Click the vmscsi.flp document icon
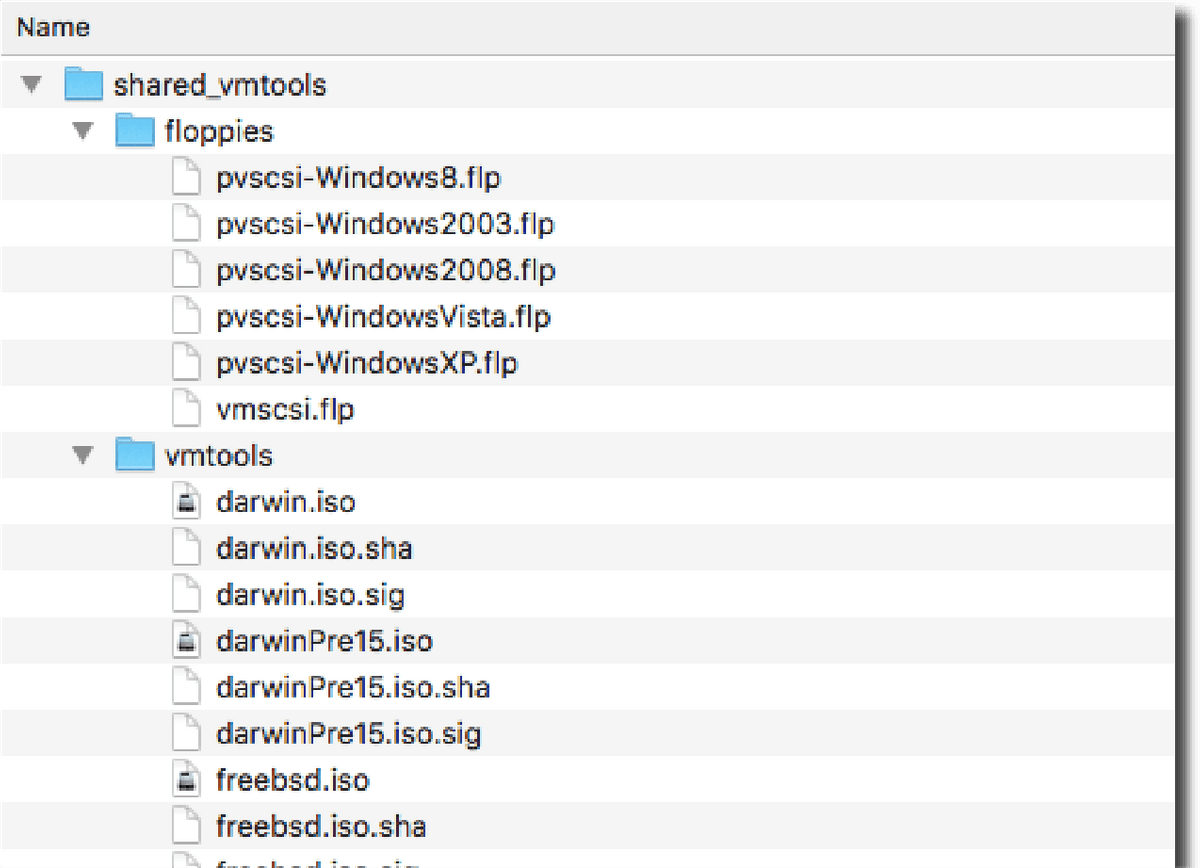 point(184,410)
